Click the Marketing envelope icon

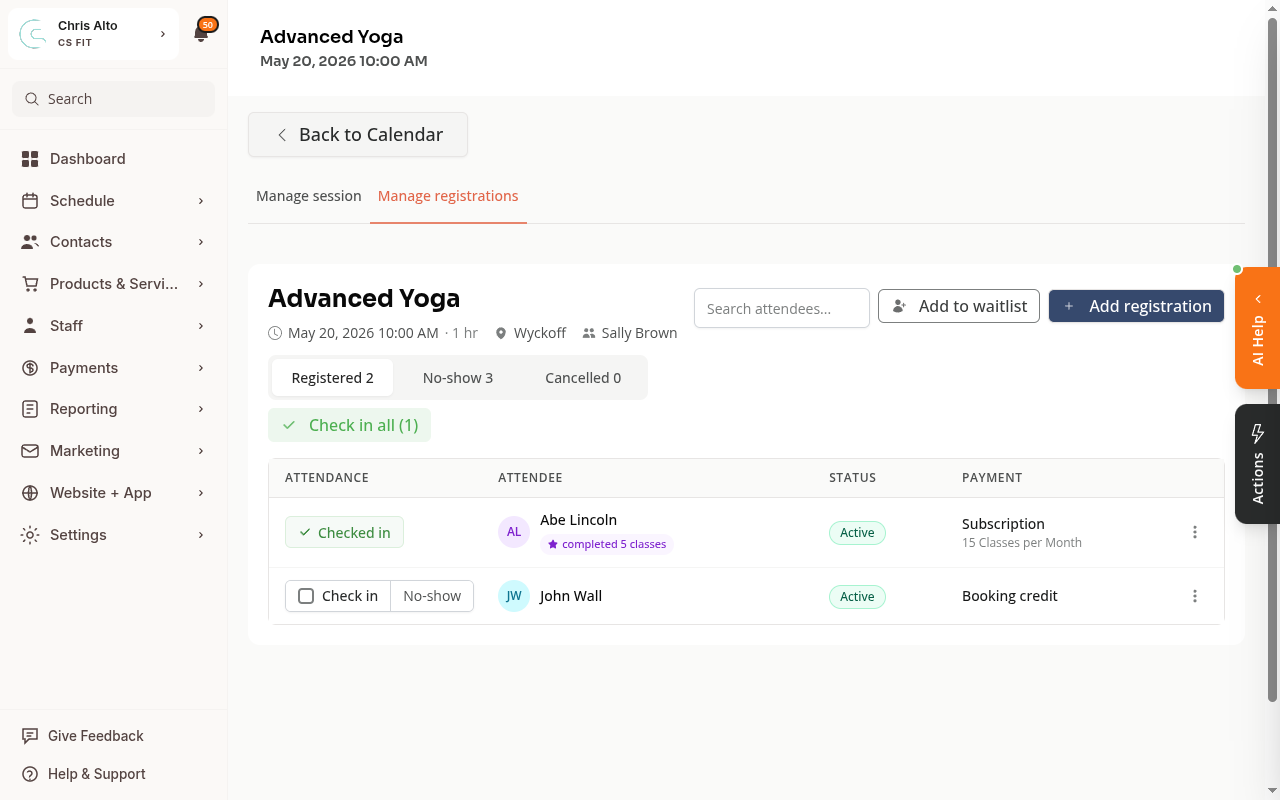(30, 451)
